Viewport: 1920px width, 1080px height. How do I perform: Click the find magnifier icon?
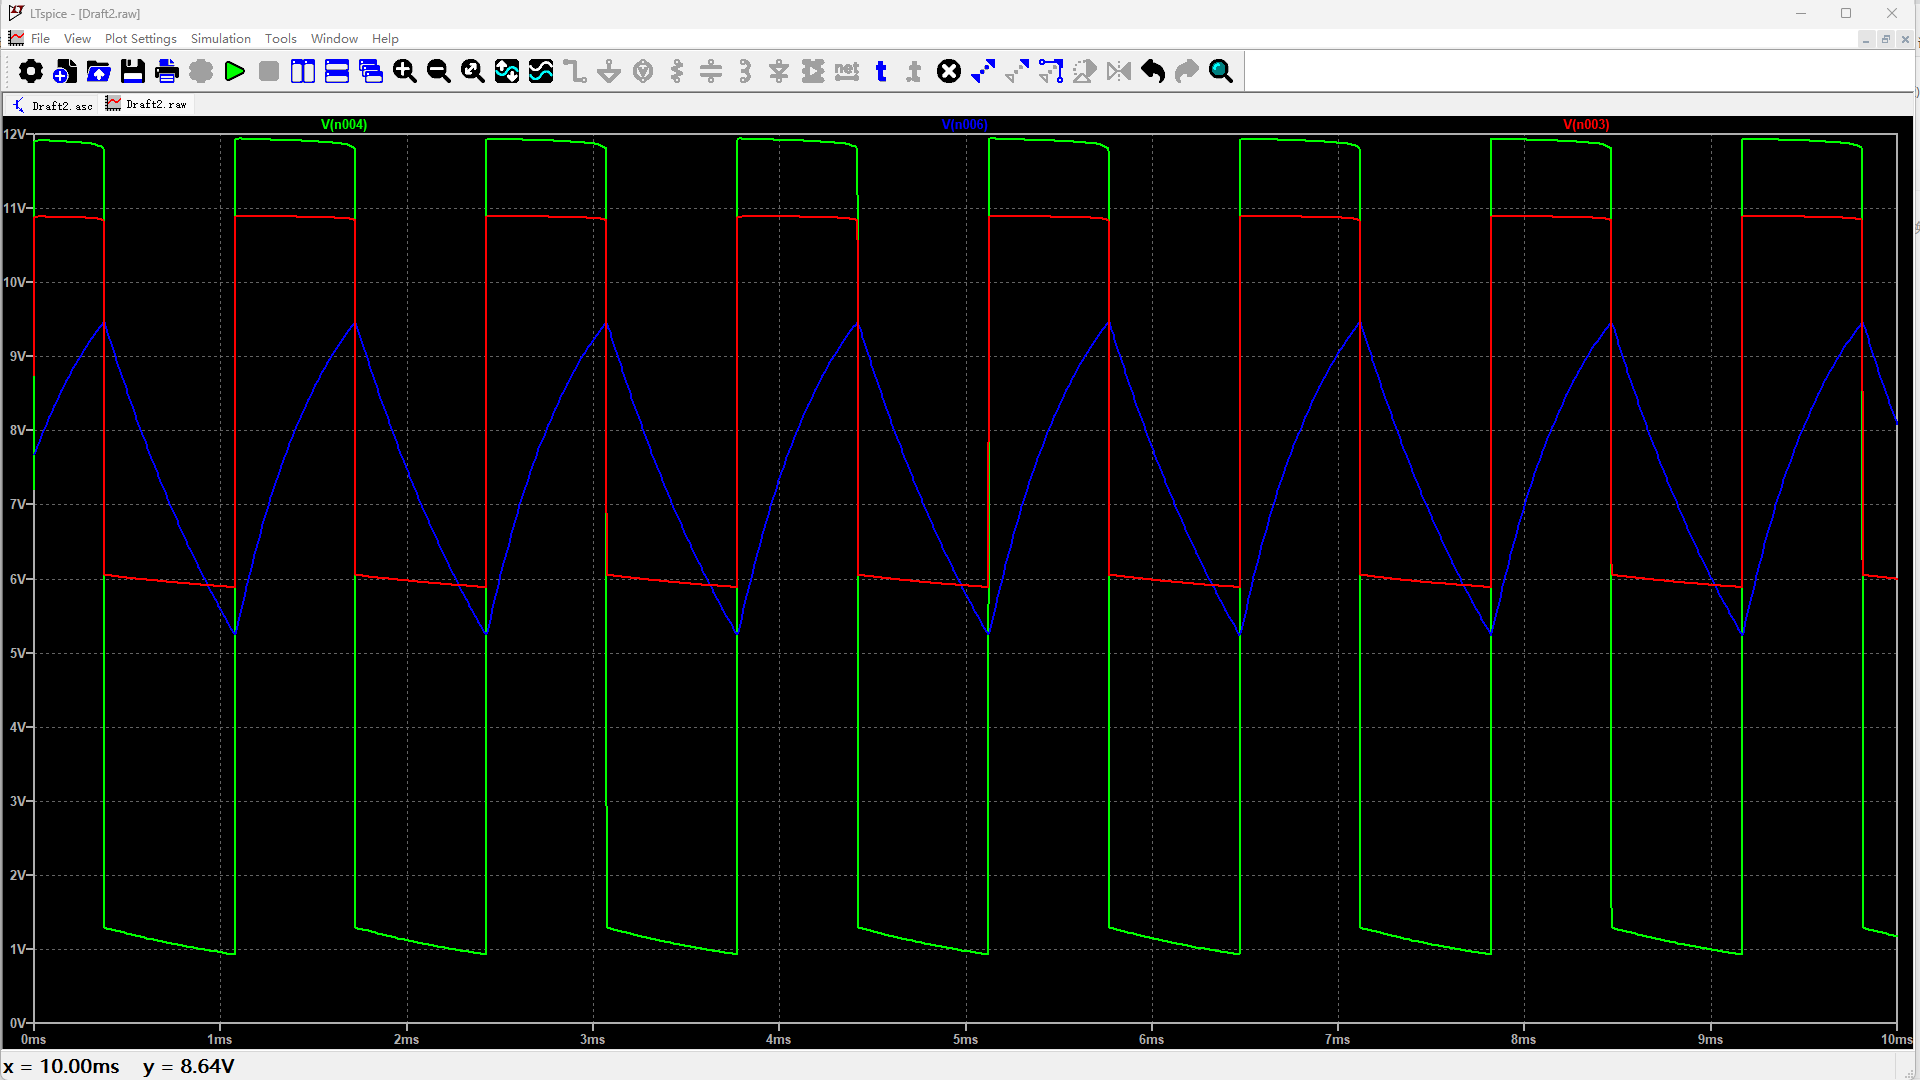pyautogui.click(x=1221, y=71)
